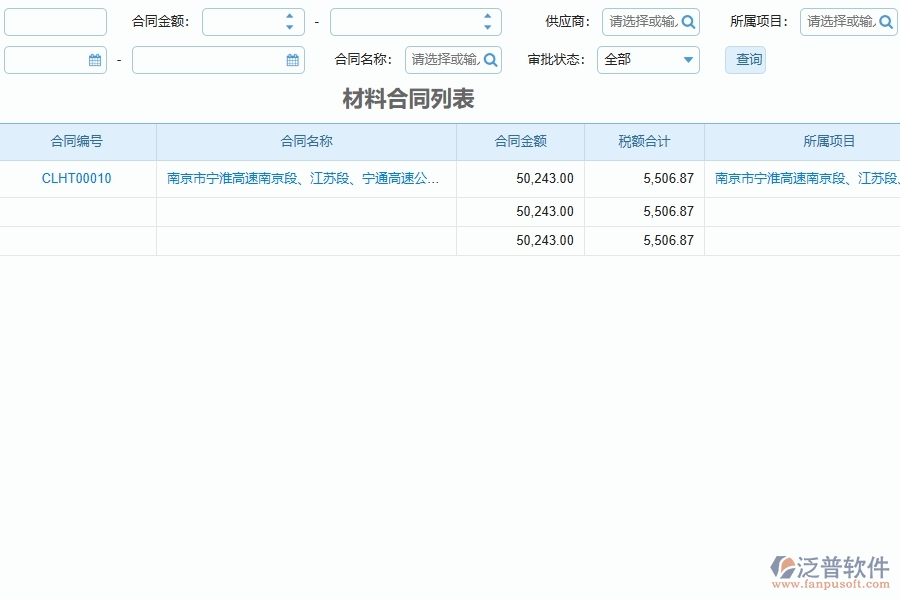
Task: Increase minimum 合同金额 with the up stepper
Action: click(287, 14)
